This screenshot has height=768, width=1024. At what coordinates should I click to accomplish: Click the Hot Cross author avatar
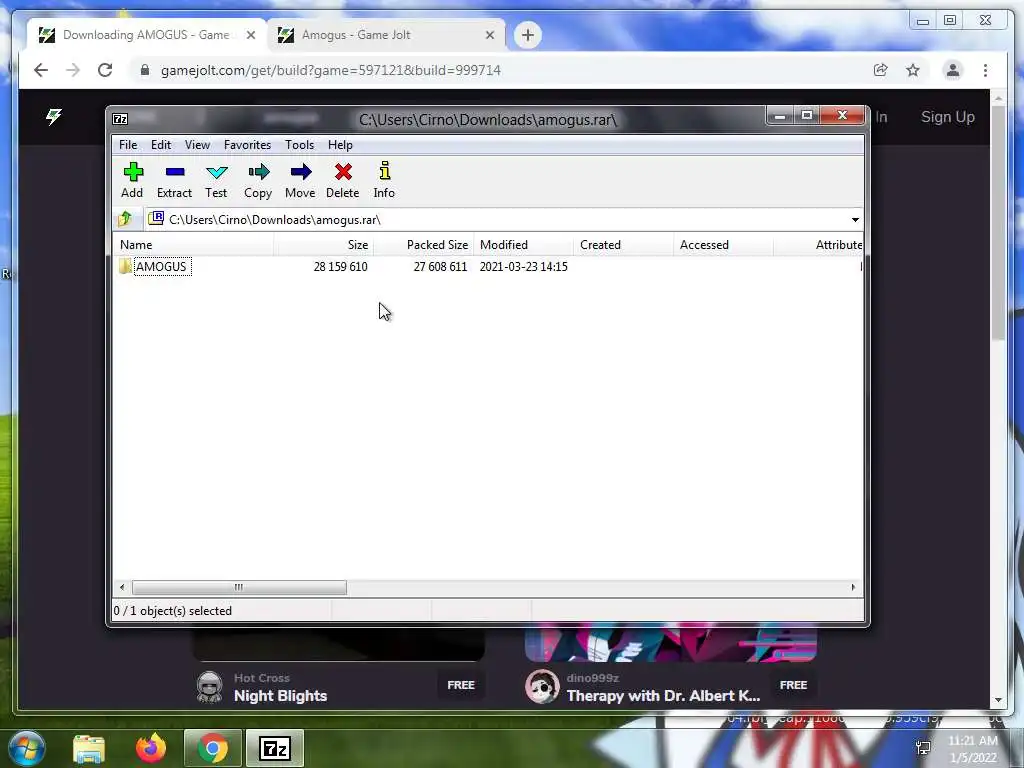(x=210, y=687)
